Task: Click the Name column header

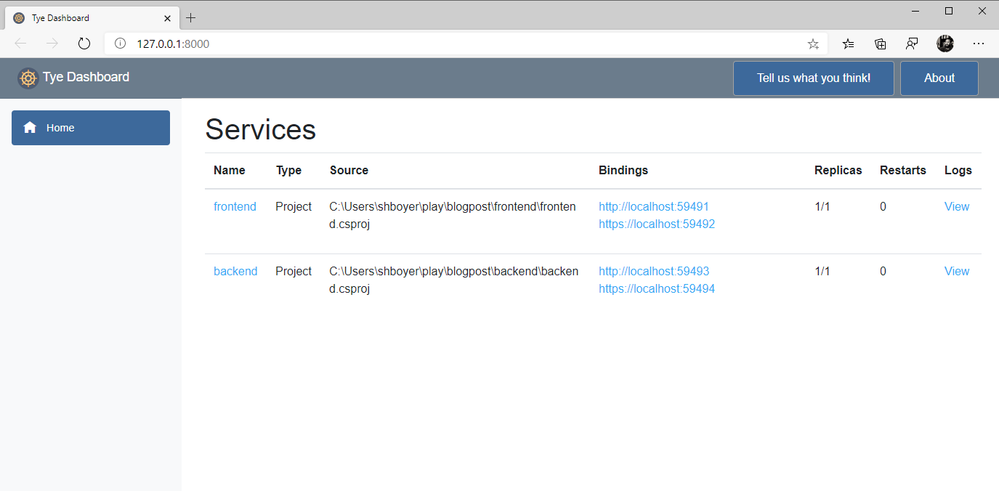Action: tap(229, 170)
